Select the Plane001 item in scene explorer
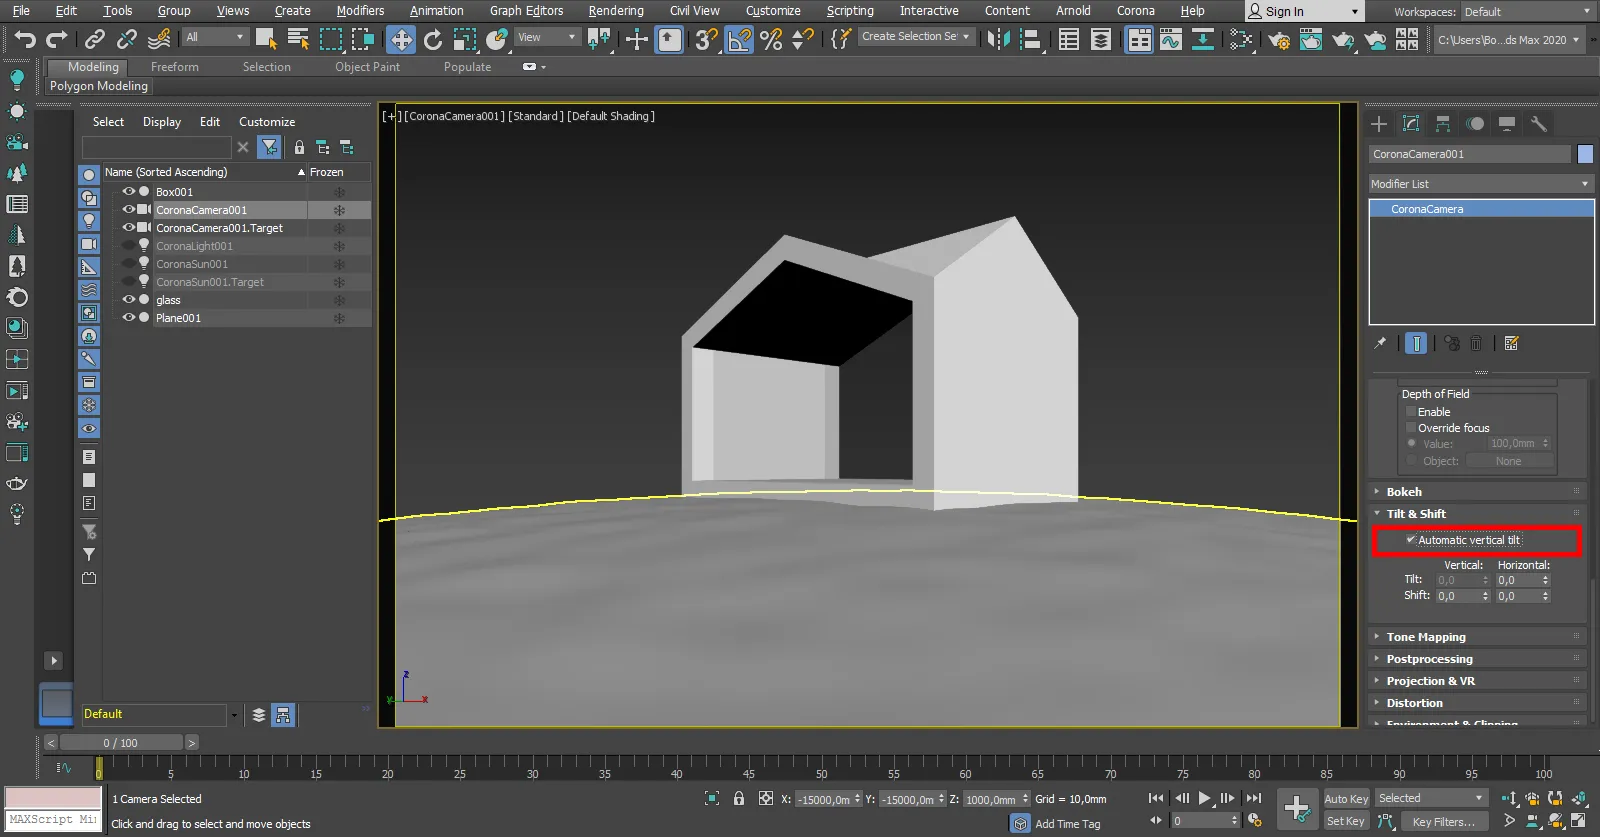This screenshot has width=1600, height=837. (x=178, y=318)
